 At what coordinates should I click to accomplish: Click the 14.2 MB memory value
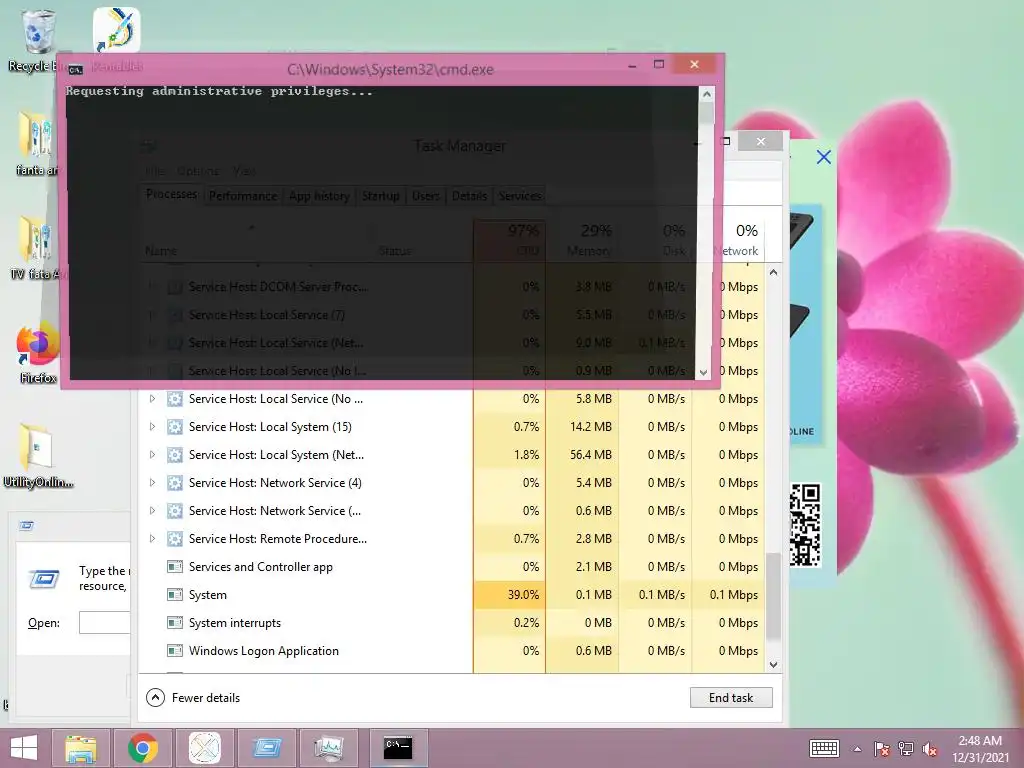(x=590, y=427)
